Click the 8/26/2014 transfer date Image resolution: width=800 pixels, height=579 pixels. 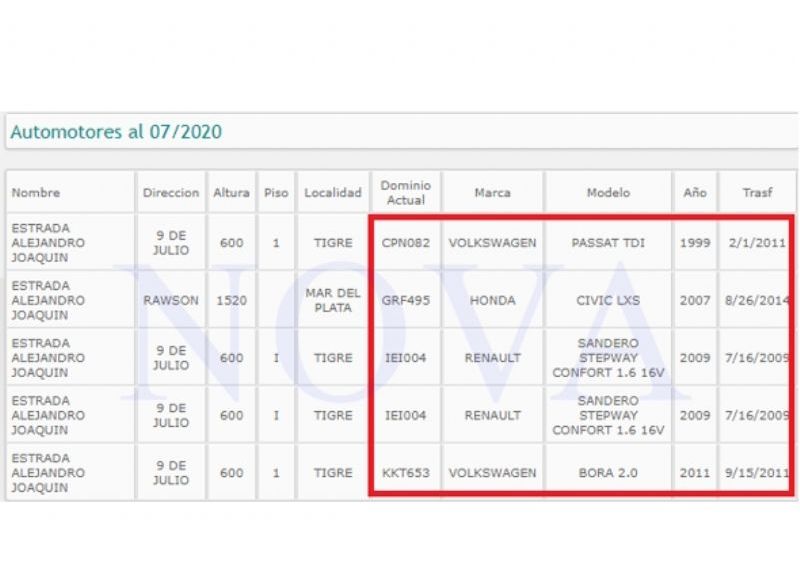(757, 300)
